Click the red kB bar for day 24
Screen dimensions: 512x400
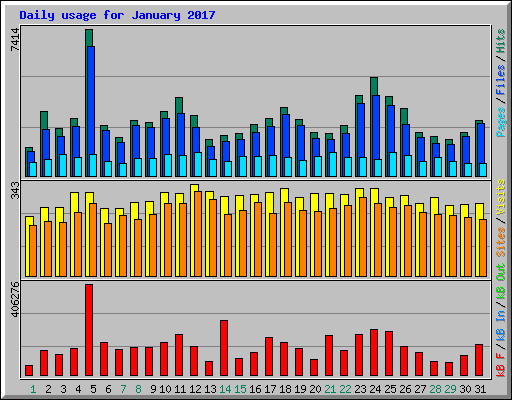tap(374, 353)
